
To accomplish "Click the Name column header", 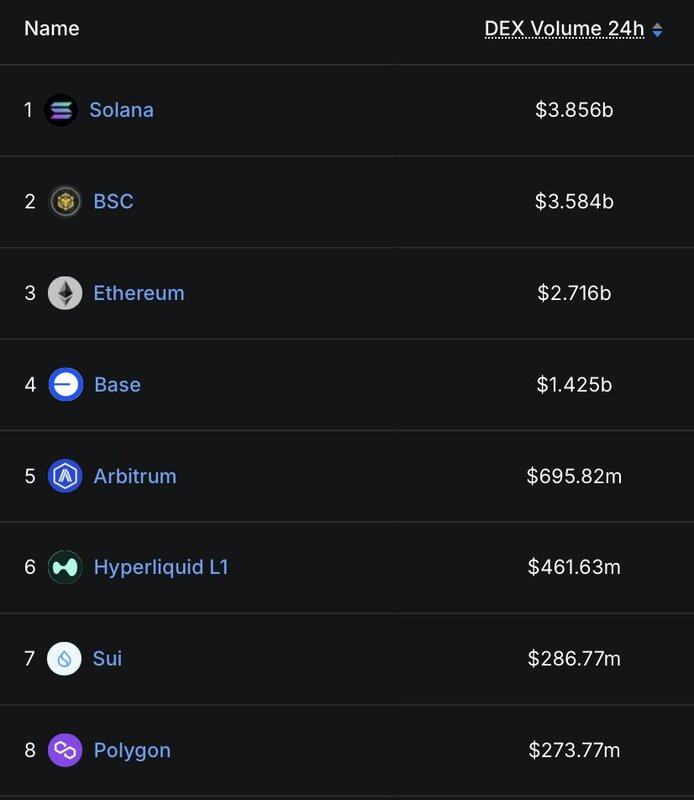I will (x=52, y=29).
